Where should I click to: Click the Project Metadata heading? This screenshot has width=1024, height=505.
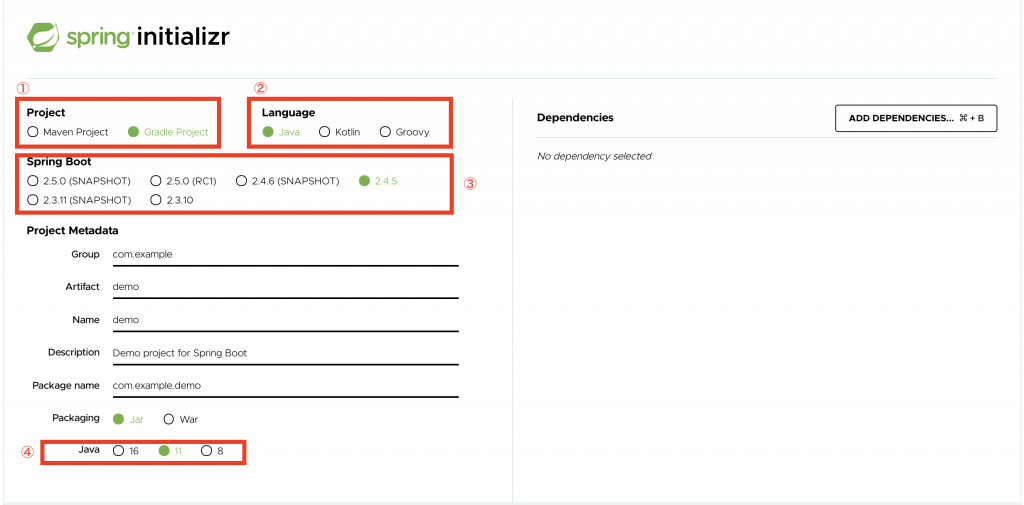click(x=72, y=231)
